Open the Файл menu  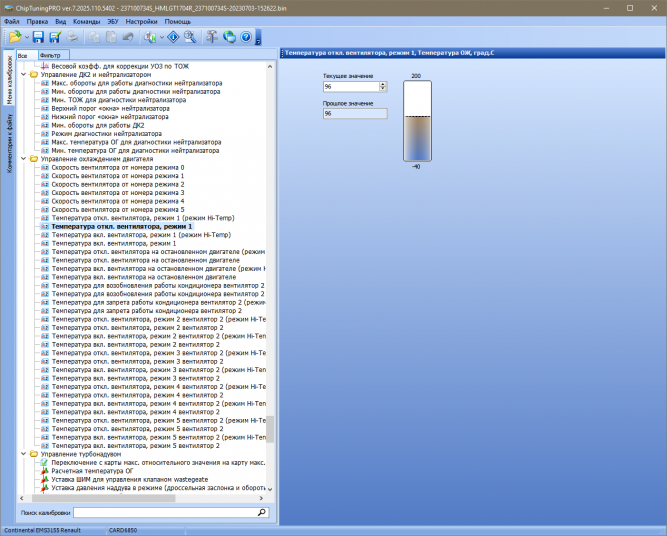coord(11,21)
